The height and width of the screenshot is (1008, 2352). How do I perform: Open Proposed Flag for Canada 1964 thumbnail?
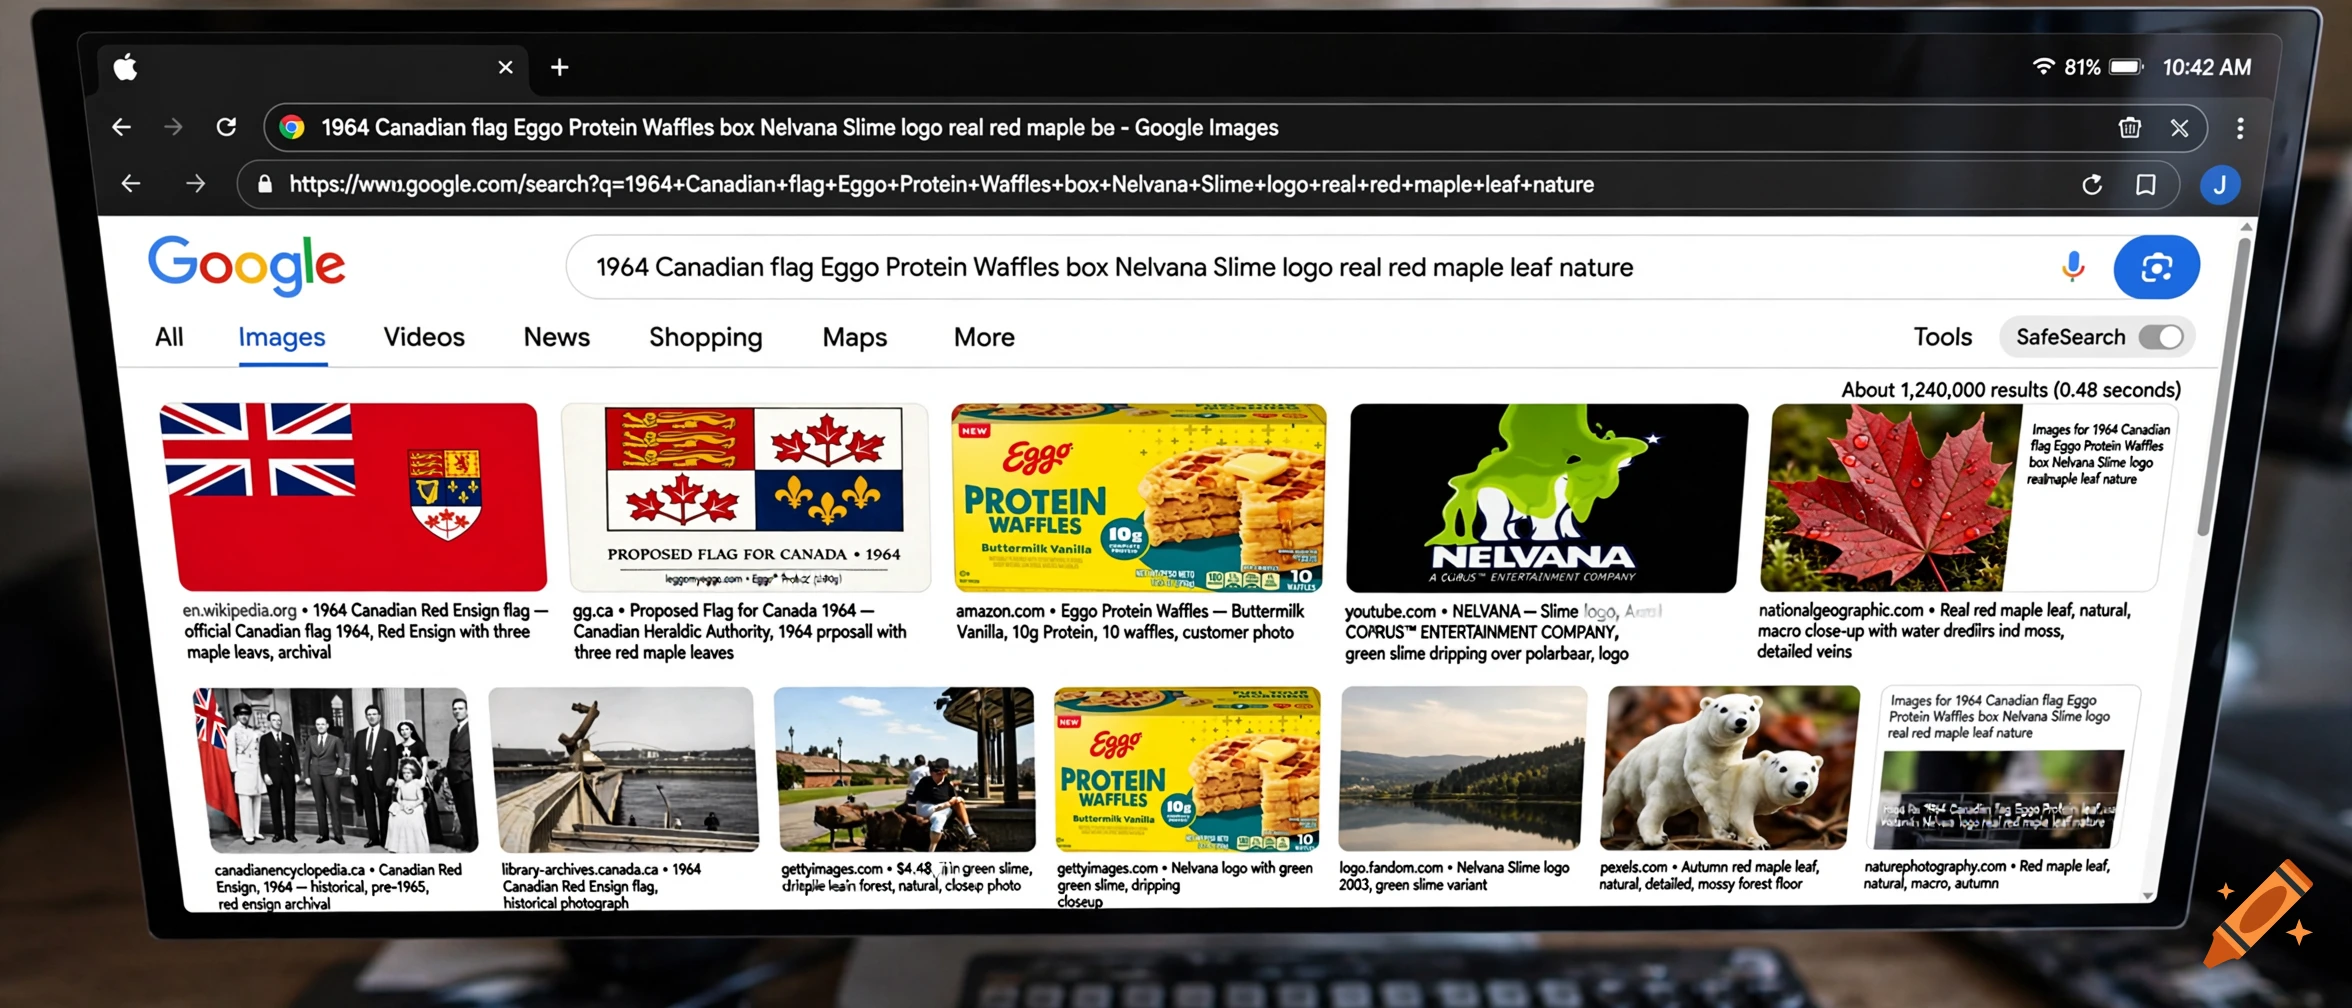pyautogui.click(x=746, y=497)
